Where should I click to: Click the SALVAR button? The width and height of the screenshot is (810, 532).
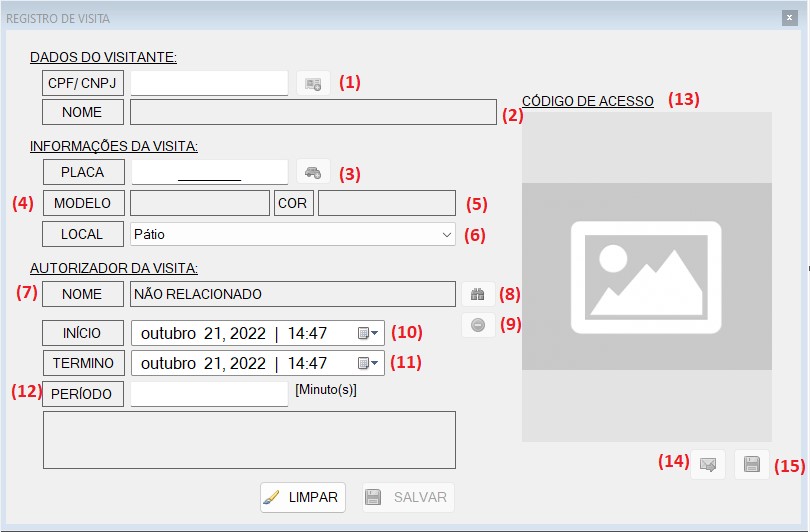click(x=408, y=497)
